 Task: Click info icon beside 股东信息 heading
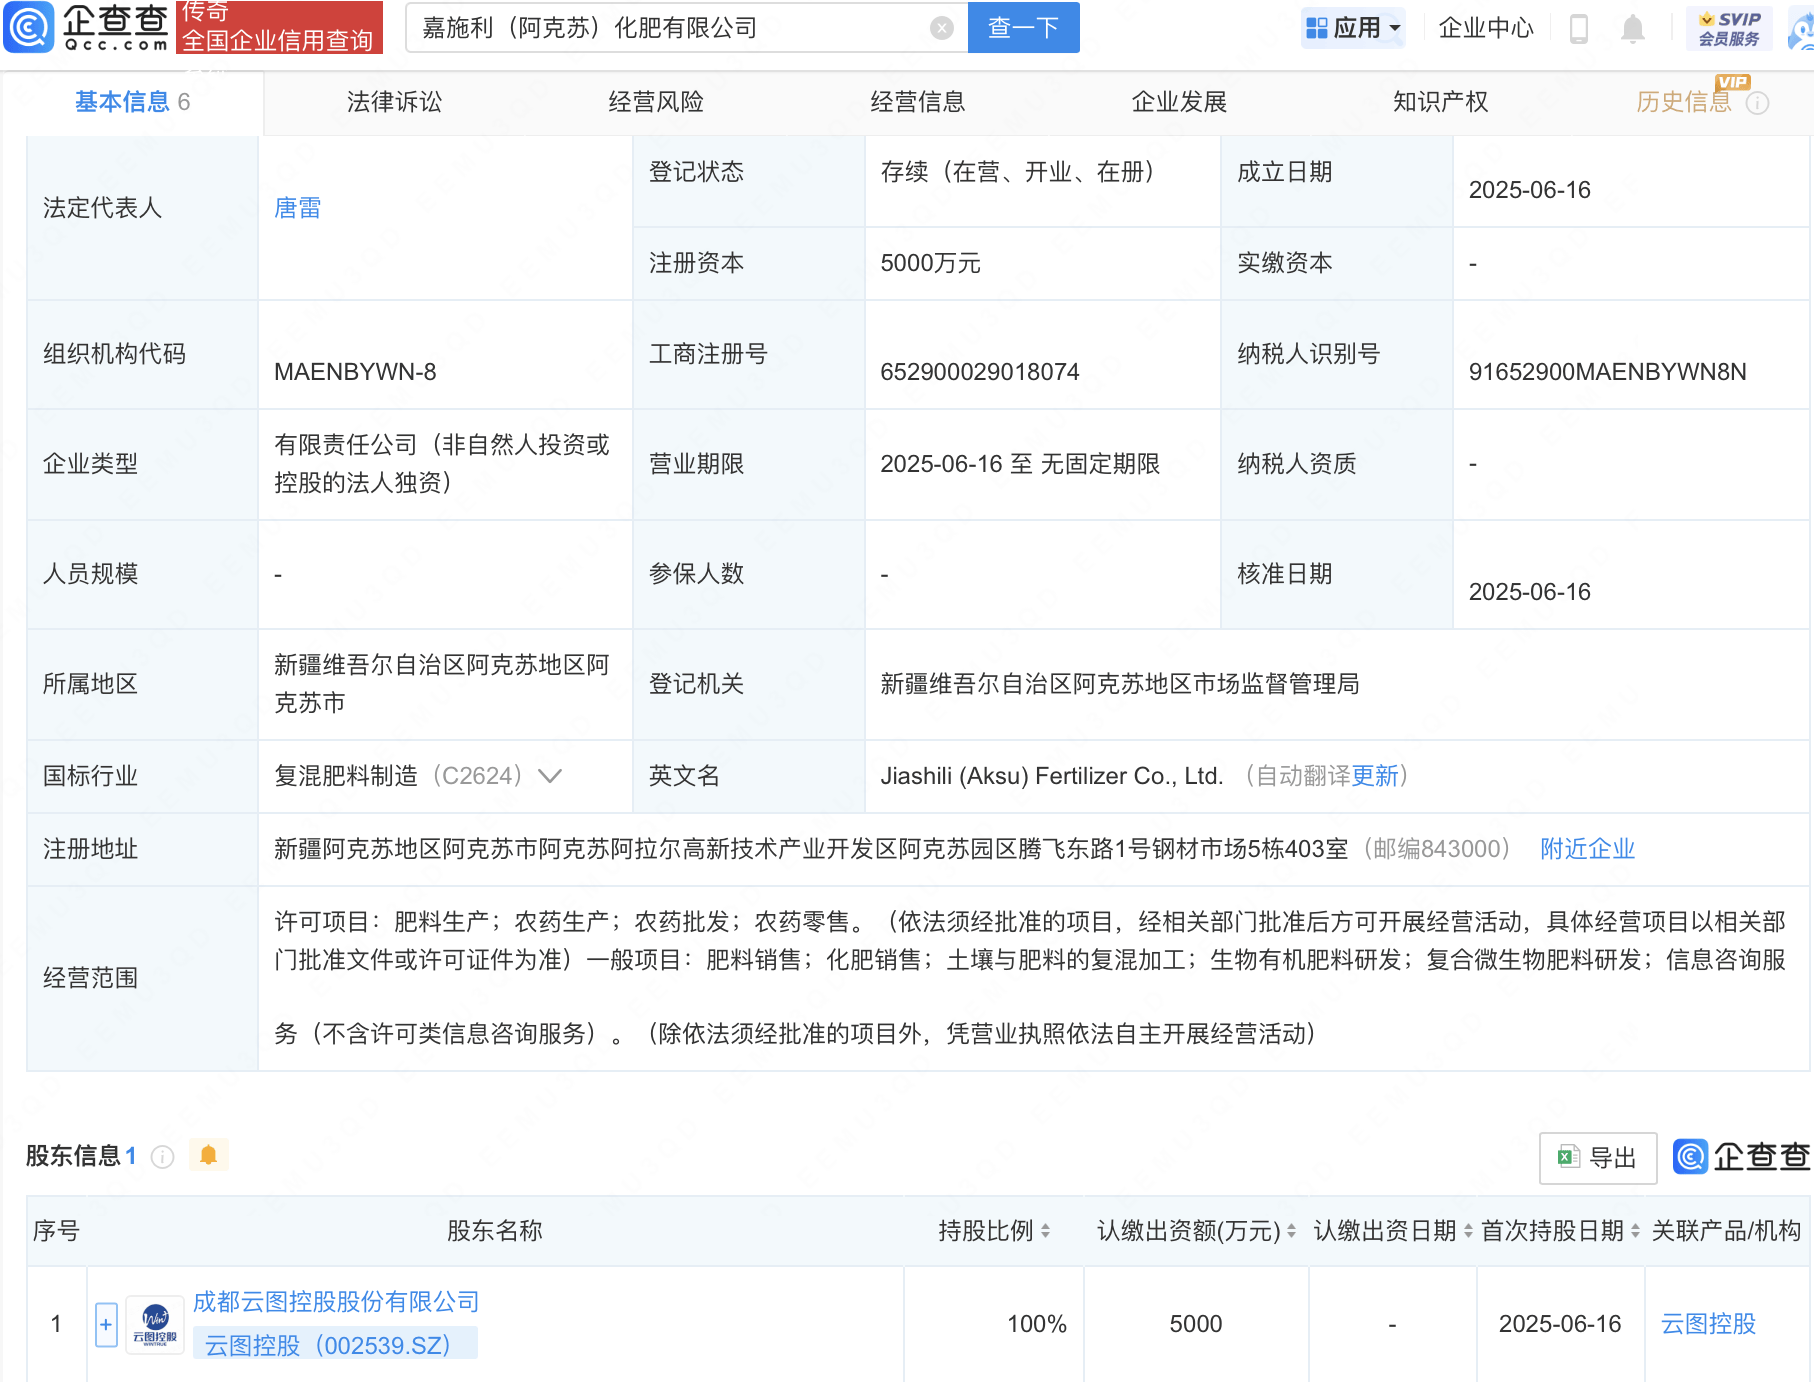coord(162,1157)
